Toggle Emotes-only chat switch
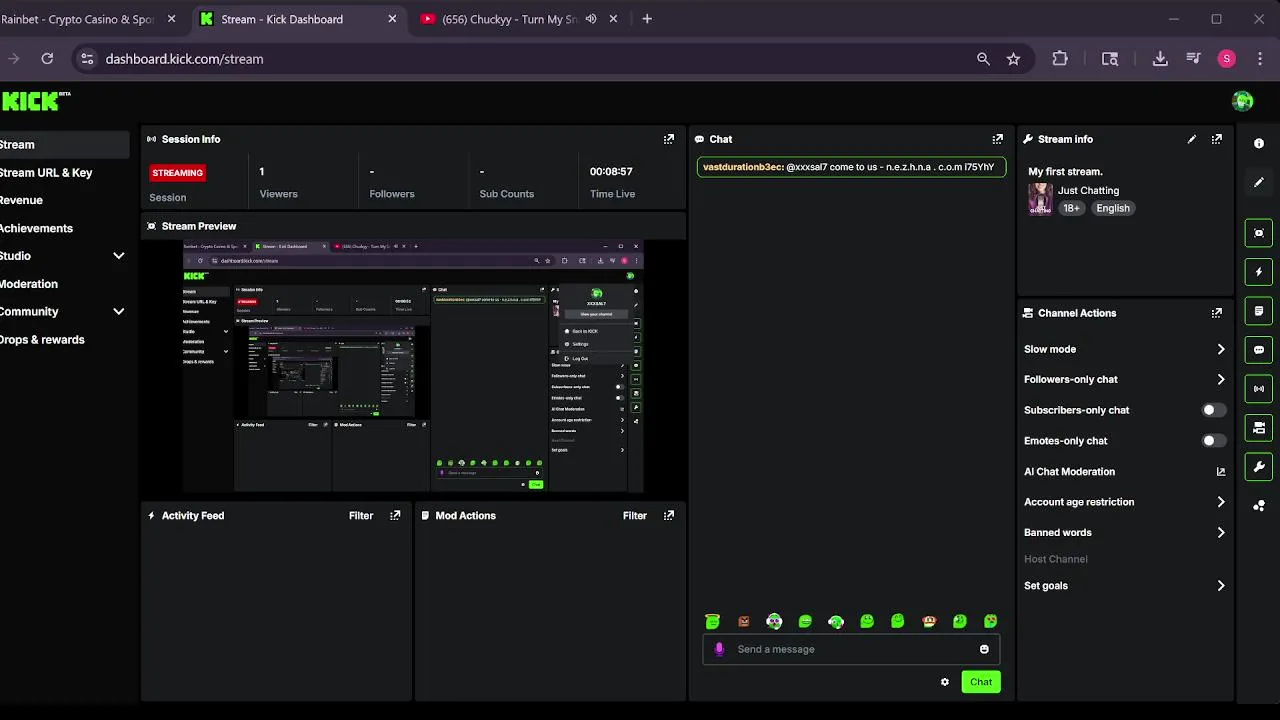This screenshot has width=1280, height=720. pyautogui.click(x=1213, y=441)
